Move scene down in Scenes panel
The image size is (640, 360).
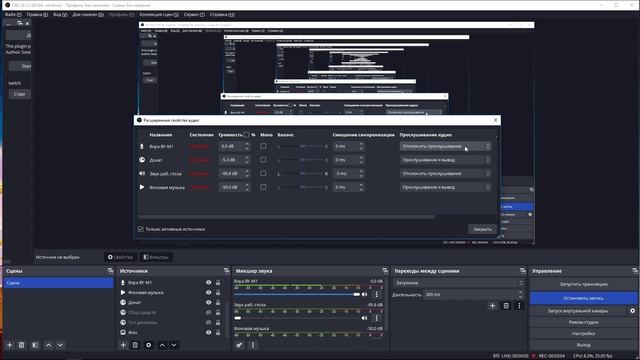[x=60, y=345]
